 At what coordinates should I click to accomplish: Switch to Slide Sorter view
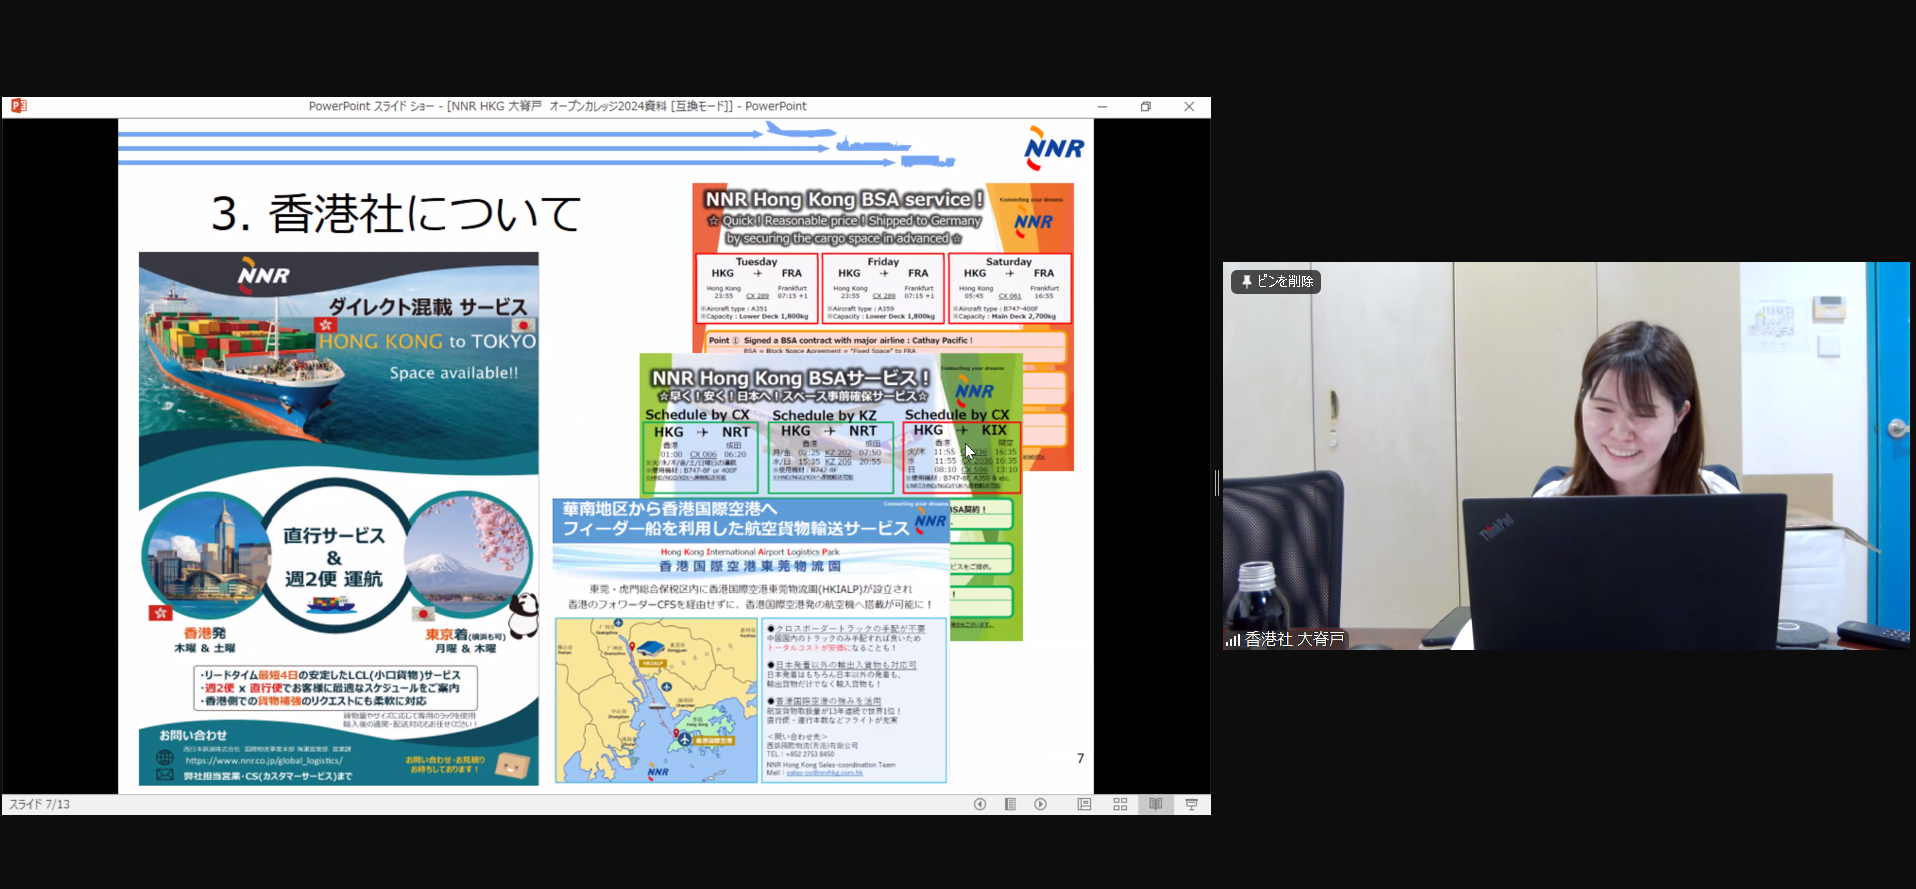(x=1120, y=804)
